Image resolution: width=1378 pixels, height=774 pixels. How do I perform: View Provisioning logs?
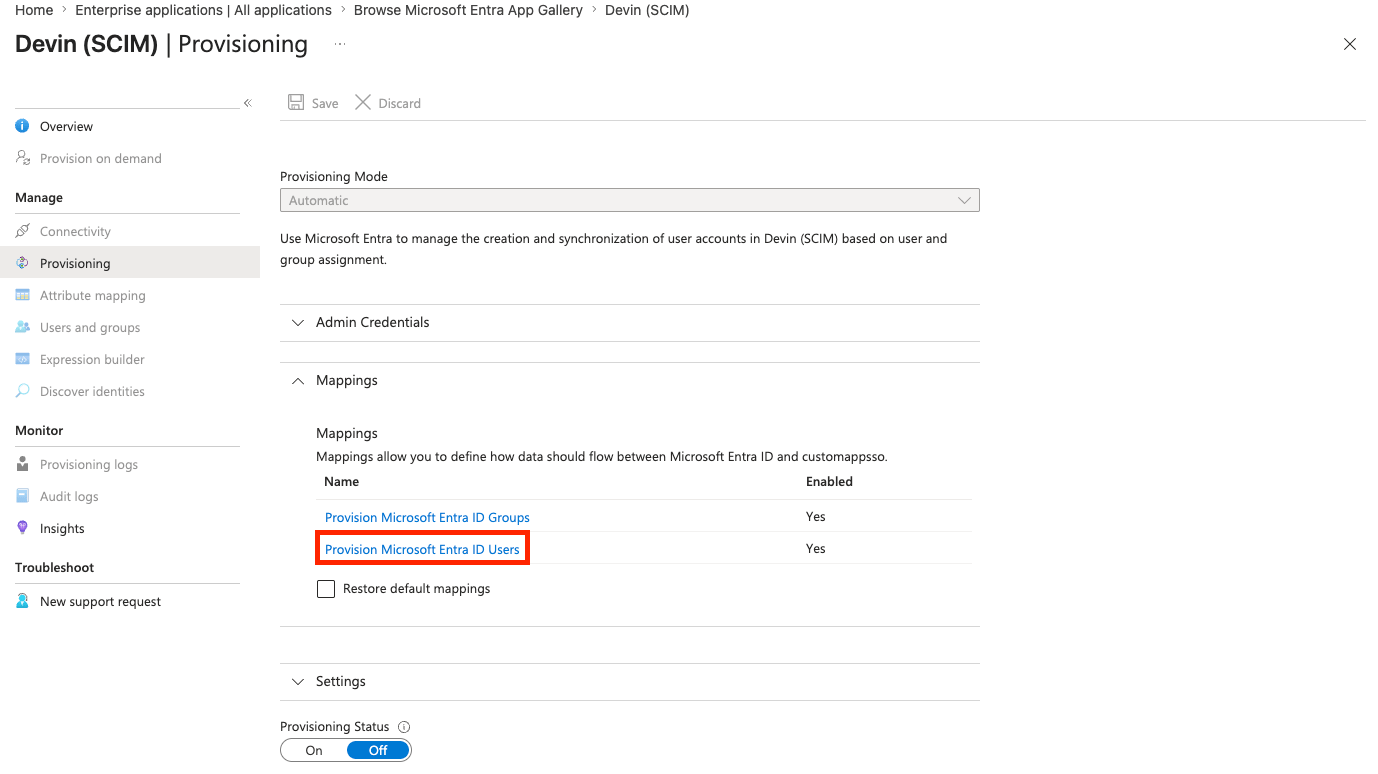pos(89,464)
